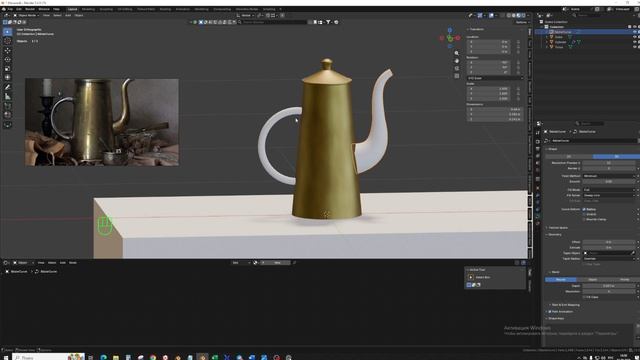
Task: Collapse the Shape panel
Action: click(x=551, y=149)
